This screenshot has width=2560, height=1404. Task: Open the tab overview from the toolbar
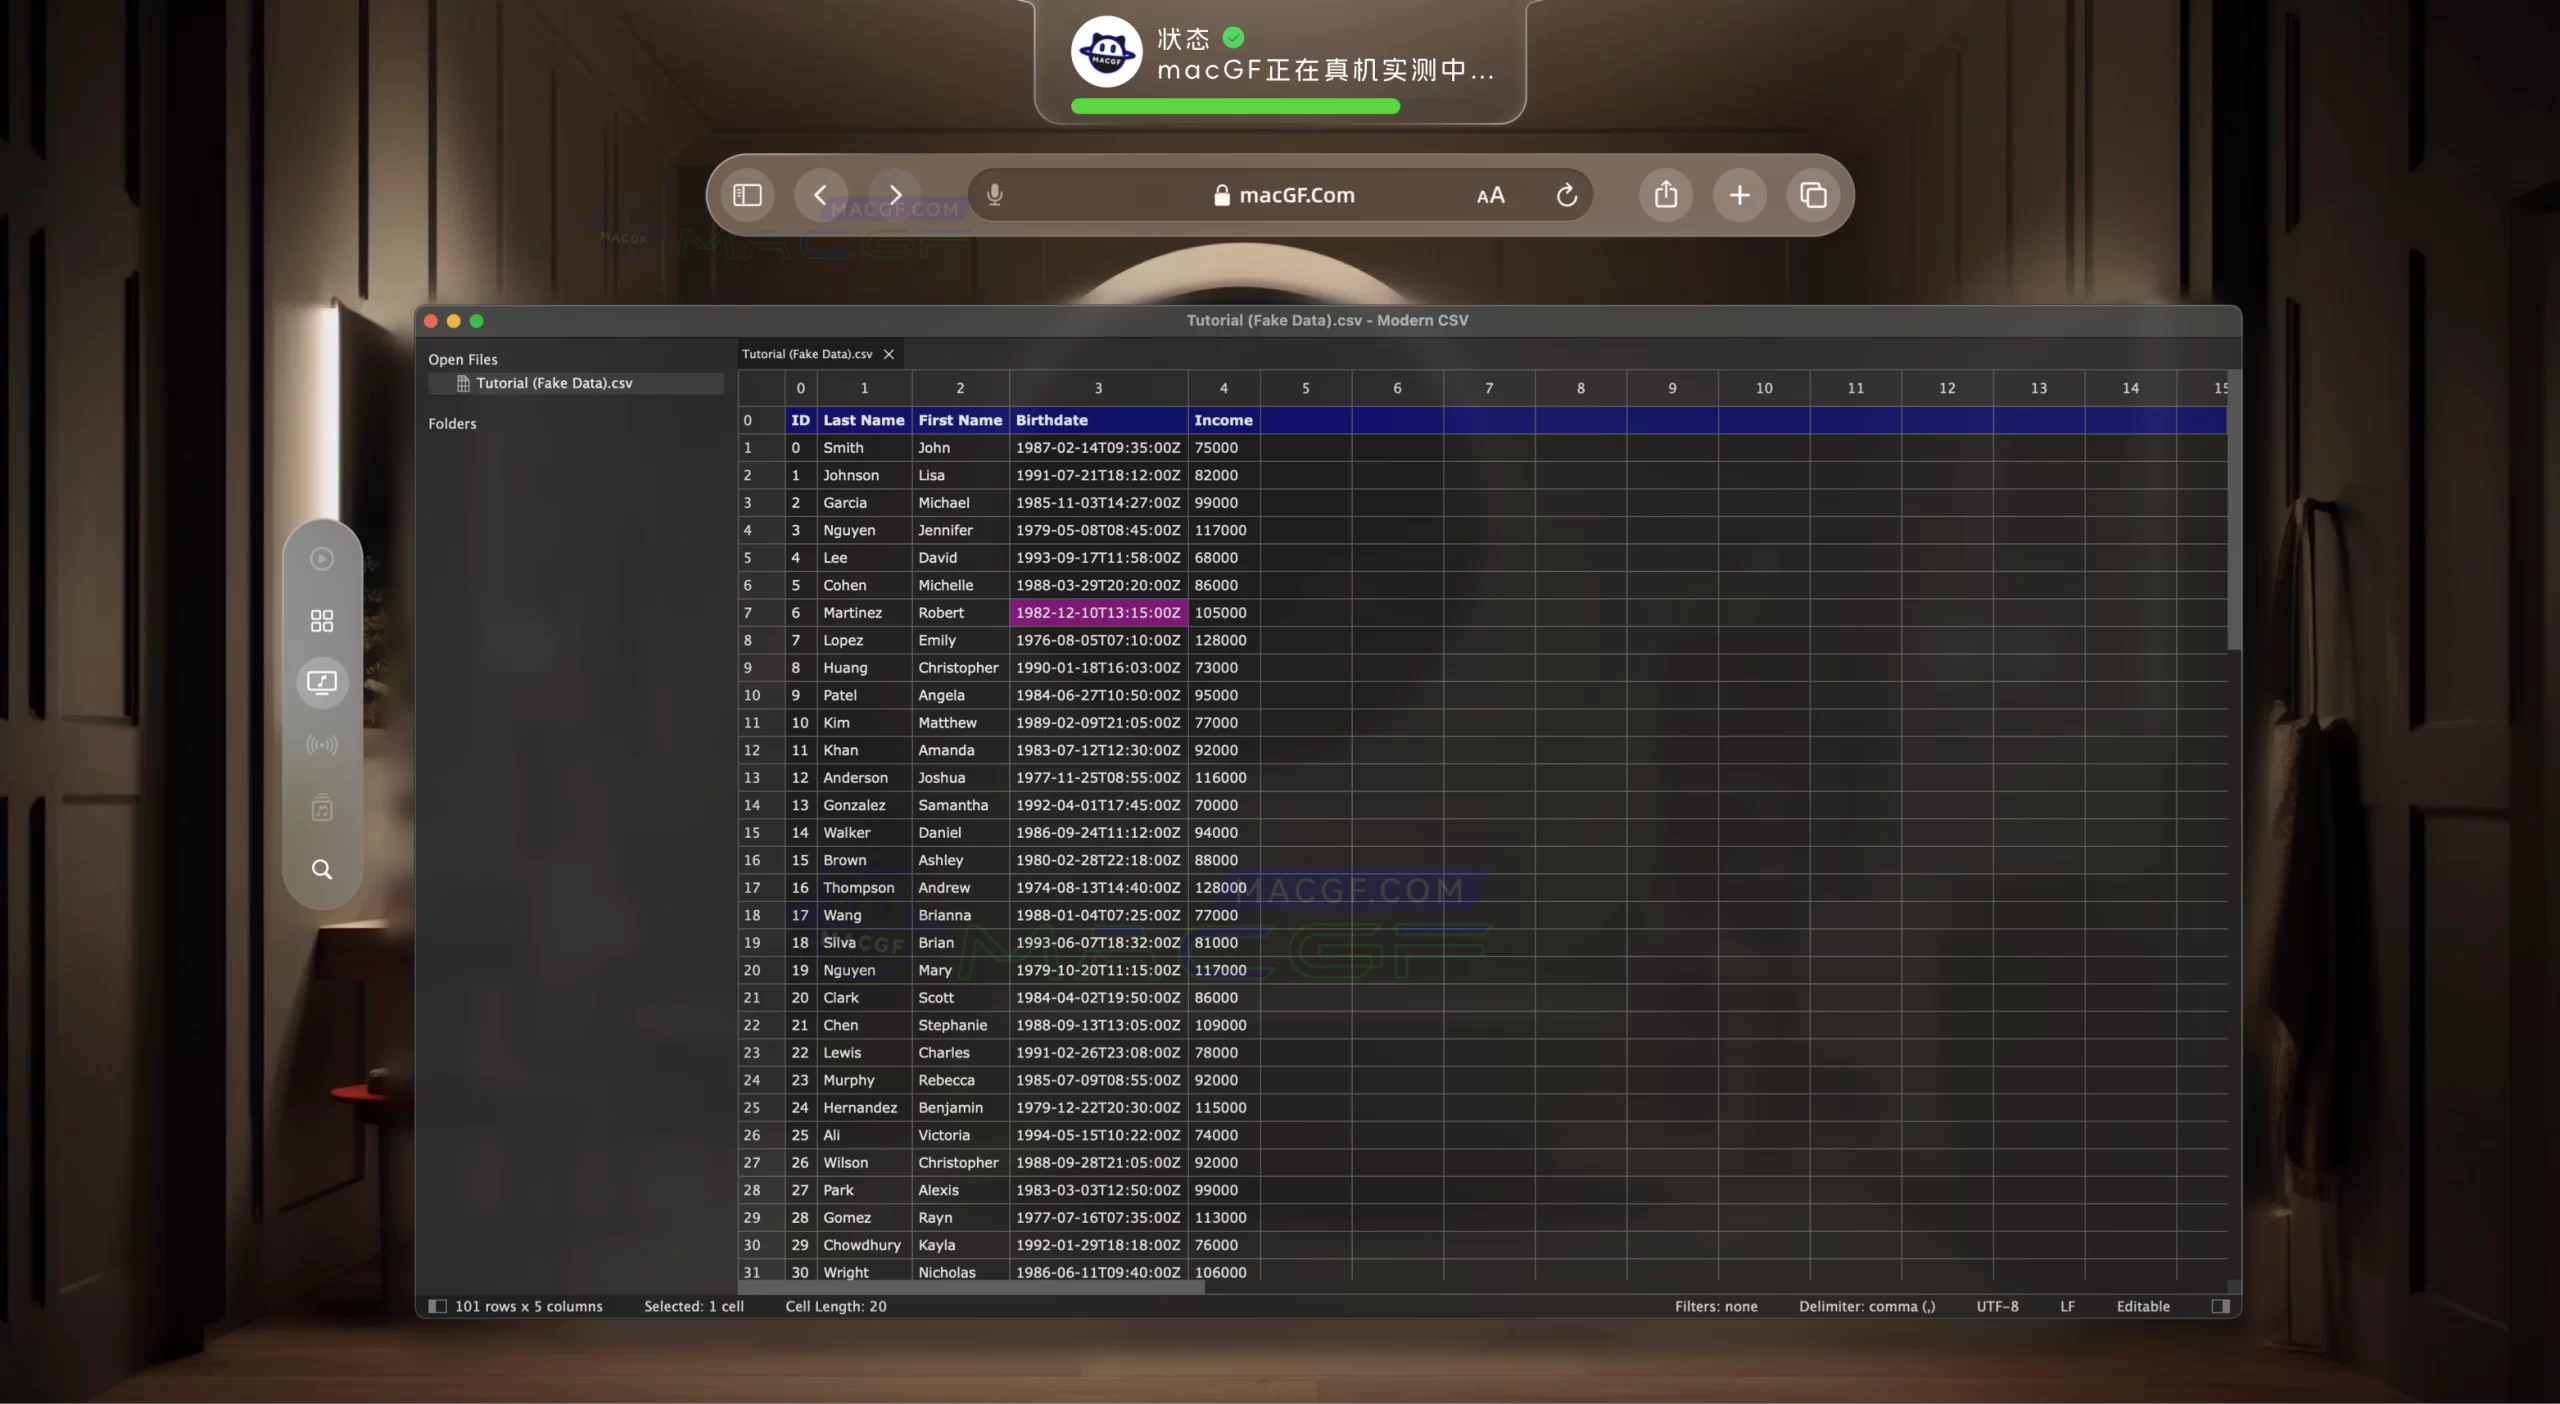(x=1813, y=195)
